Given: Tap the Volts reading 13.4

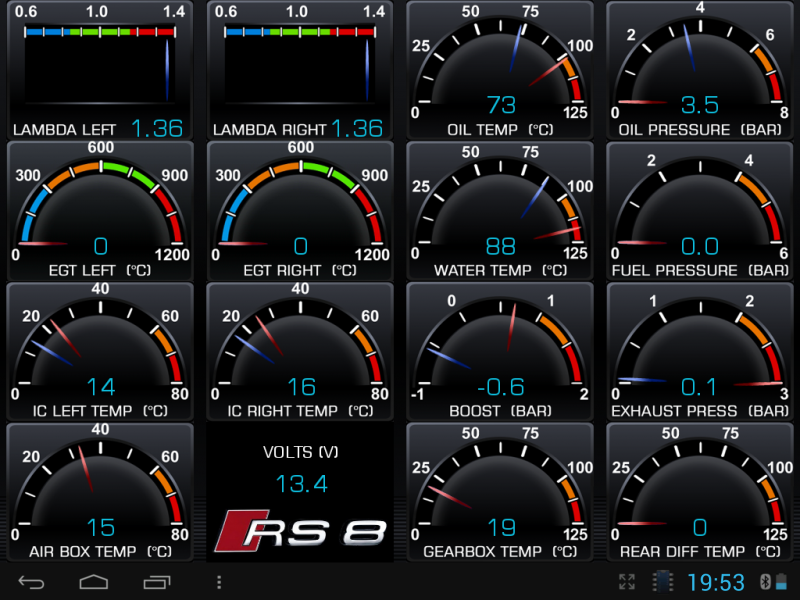Looking at the screenshot, I should pos(301,484).
